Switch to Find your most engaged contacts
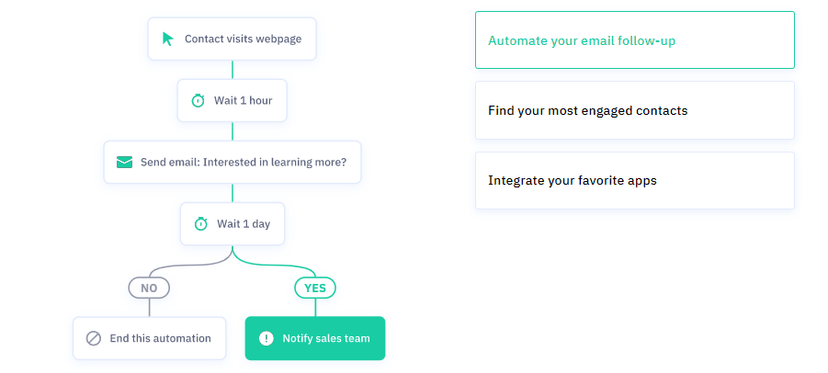Viewport: 828px width, 373px height. coord(635,110)
